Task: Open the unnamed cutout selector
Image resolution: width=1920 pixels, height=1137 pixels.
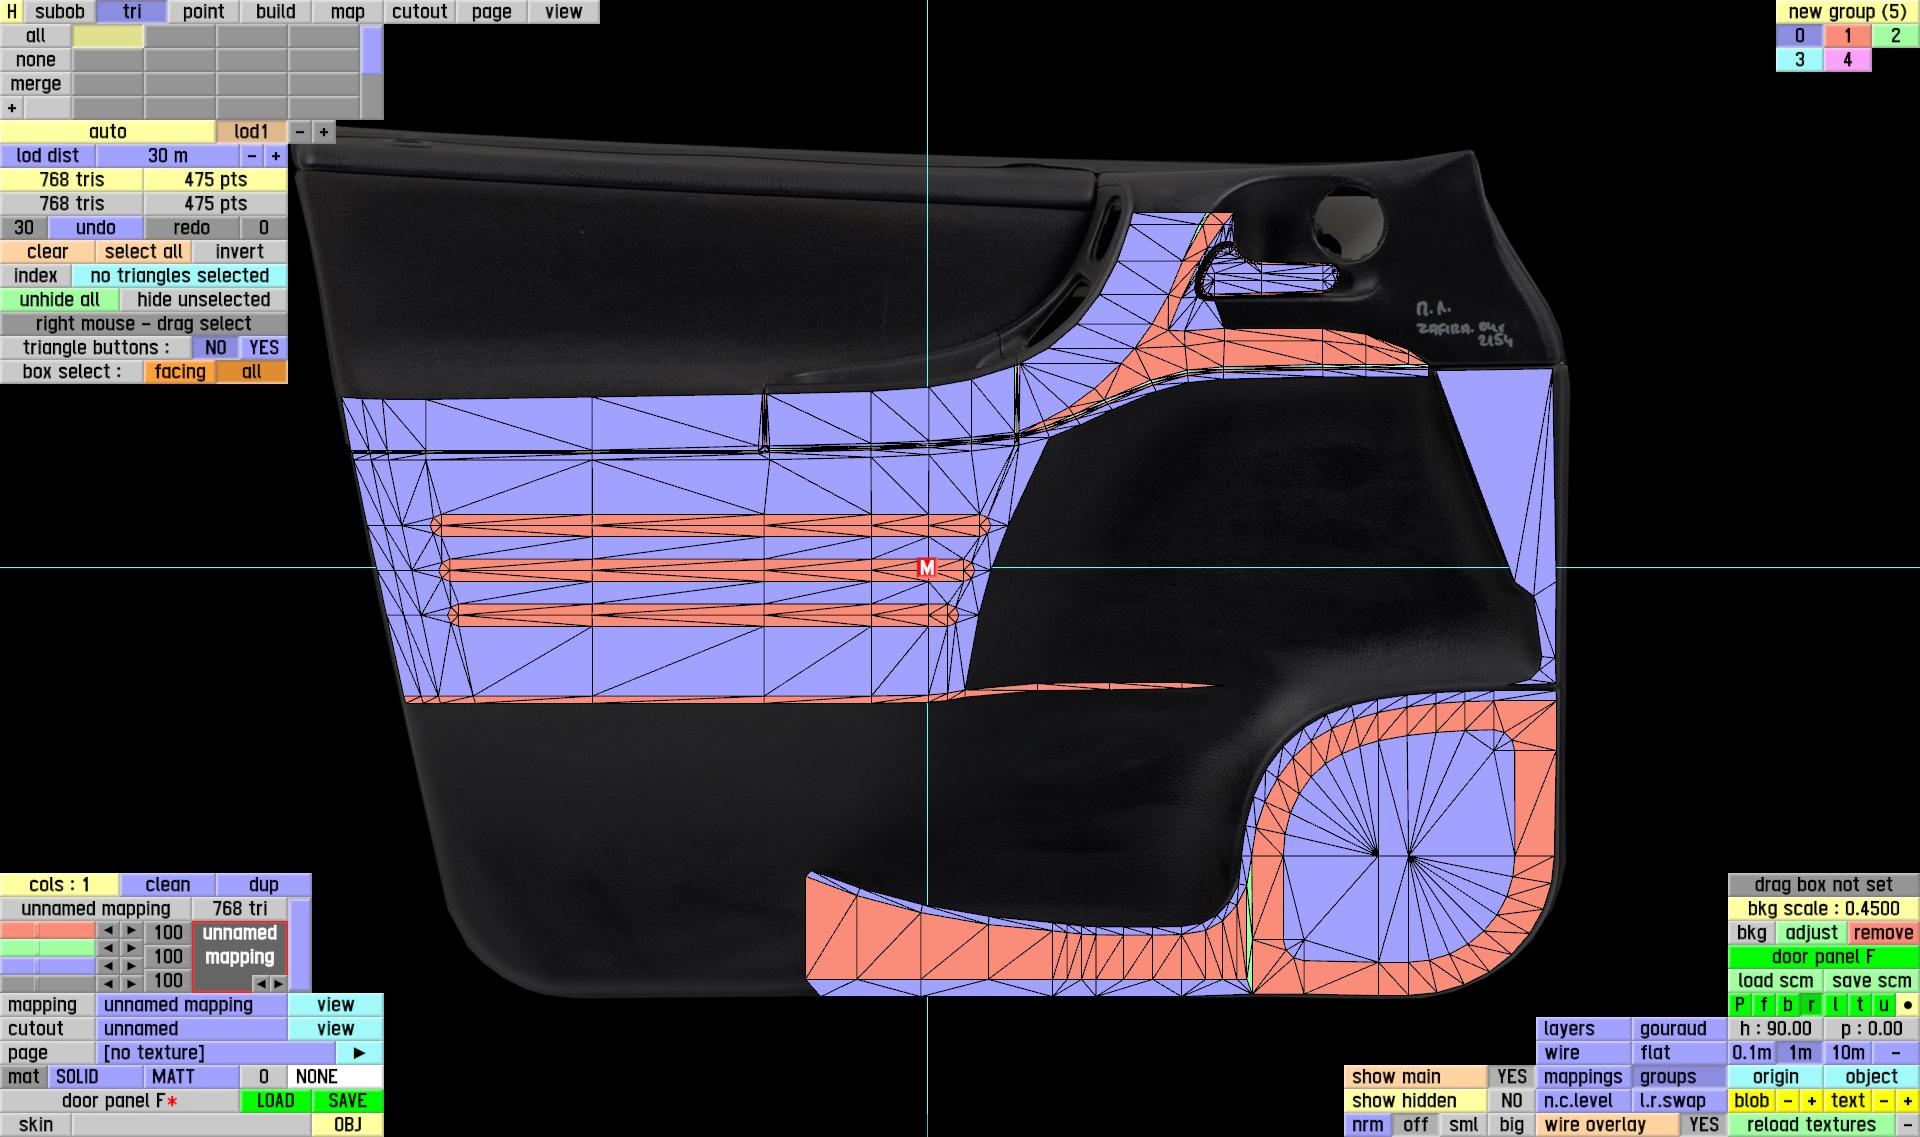Action: tap(191, 1029)
